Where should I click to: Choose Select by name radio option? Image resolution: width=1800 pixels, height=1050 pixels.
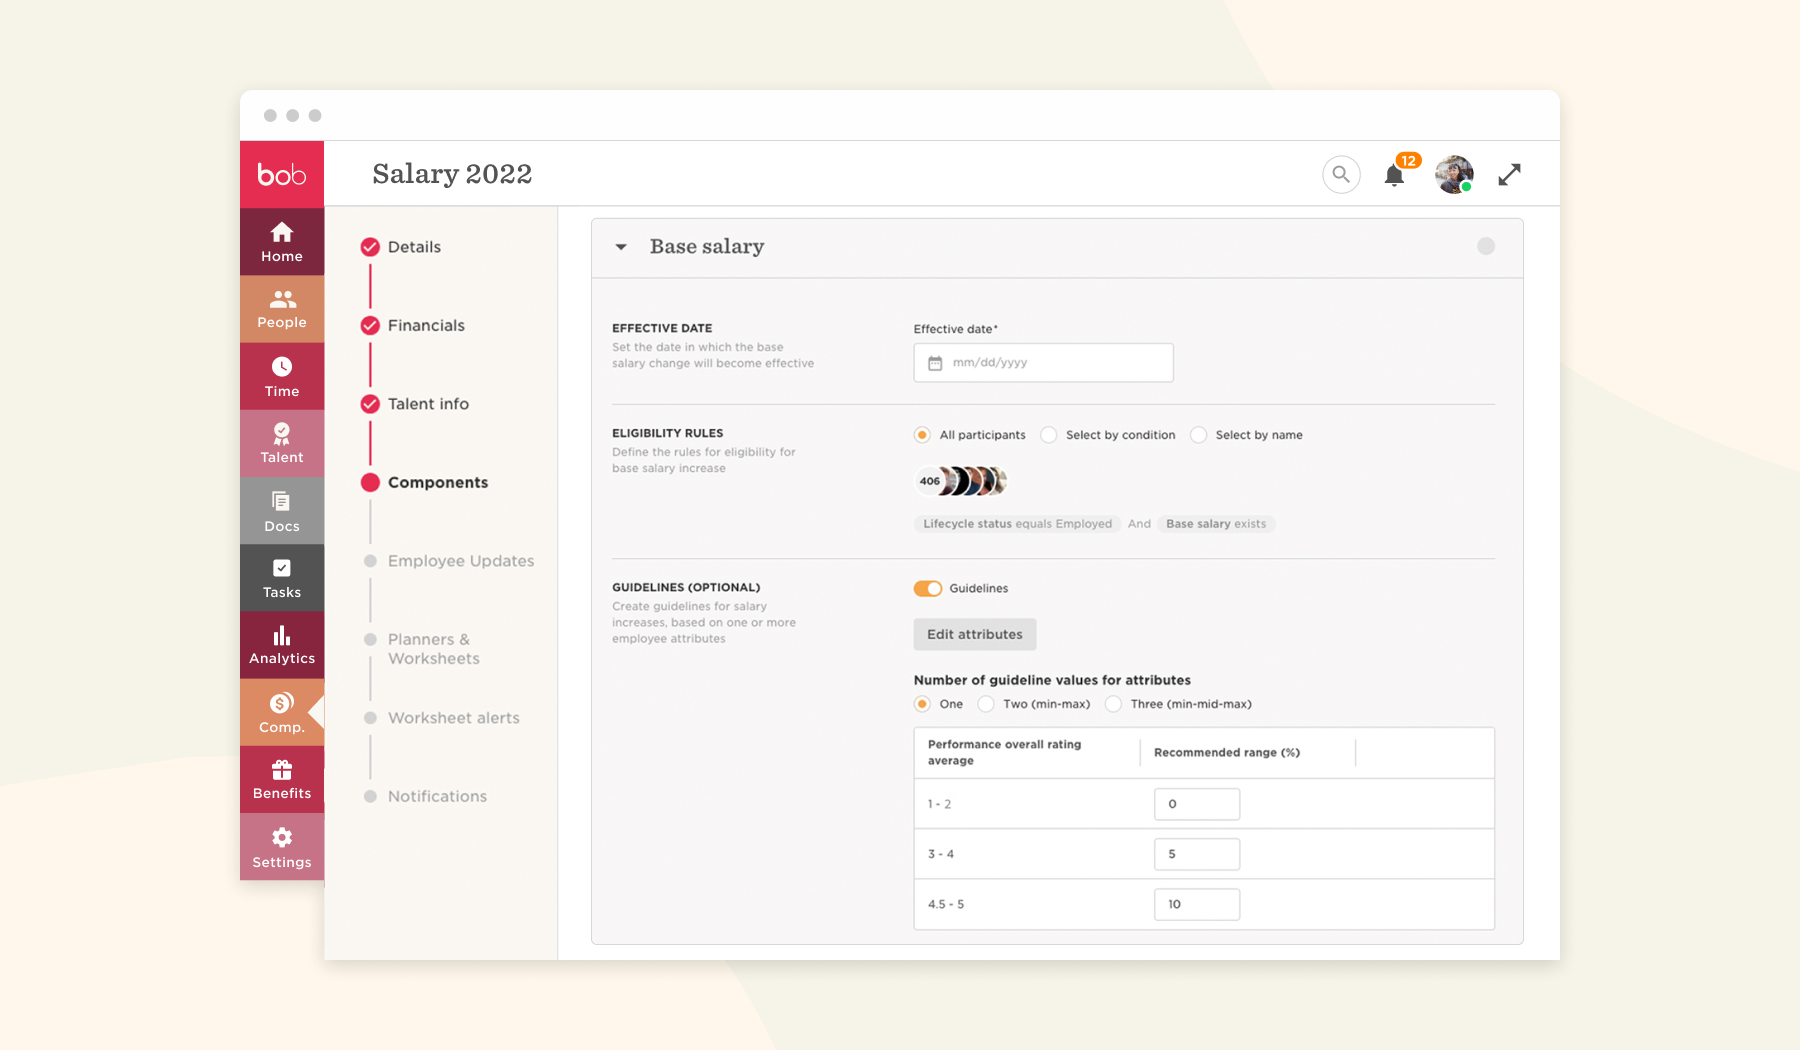pyautogui.click(x=1198, y=435)
